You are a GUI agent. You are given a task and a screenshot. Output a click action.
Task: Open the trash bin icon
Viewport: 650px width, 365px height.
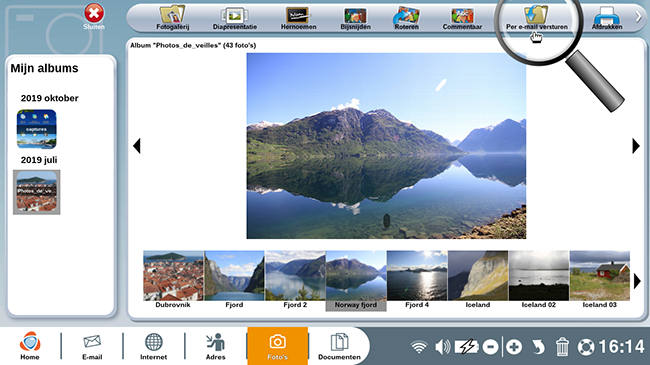coord(562,347)
